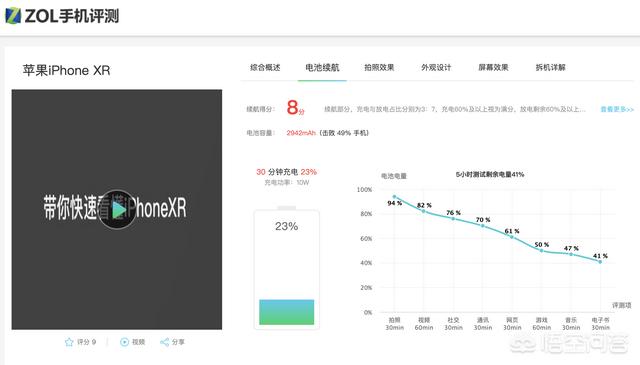The width and height of the screenshot is (640, 365).
Task: Click the 2942mAh battery capacity text
Action: click(301, 133)
